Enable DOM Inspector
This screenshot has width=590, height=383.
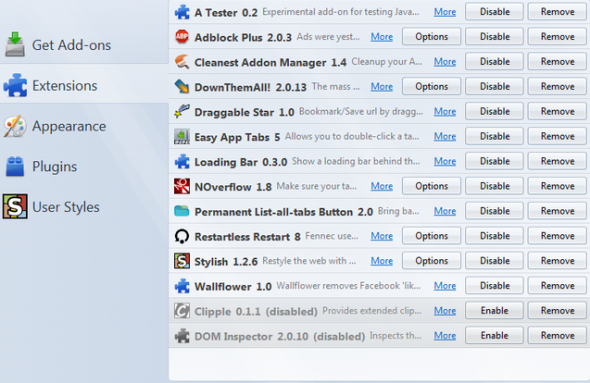click(x=494, y=335)
